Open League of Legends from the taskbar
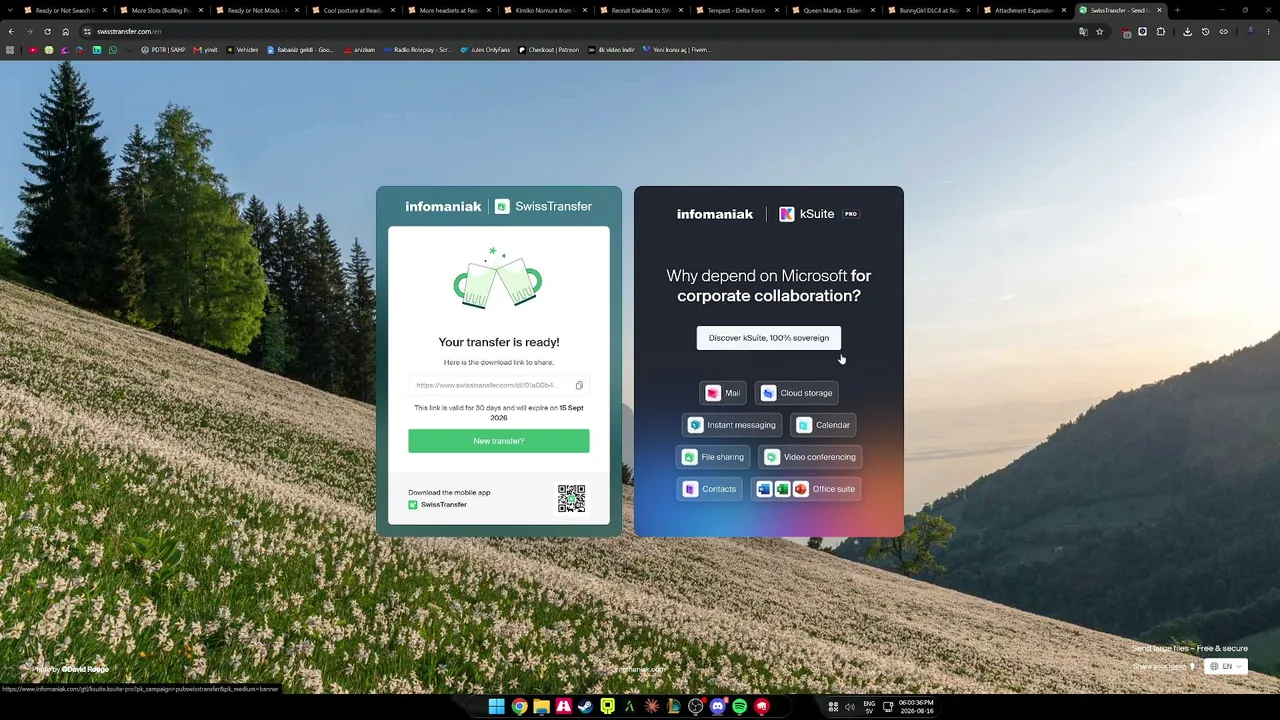 (673, 707)
